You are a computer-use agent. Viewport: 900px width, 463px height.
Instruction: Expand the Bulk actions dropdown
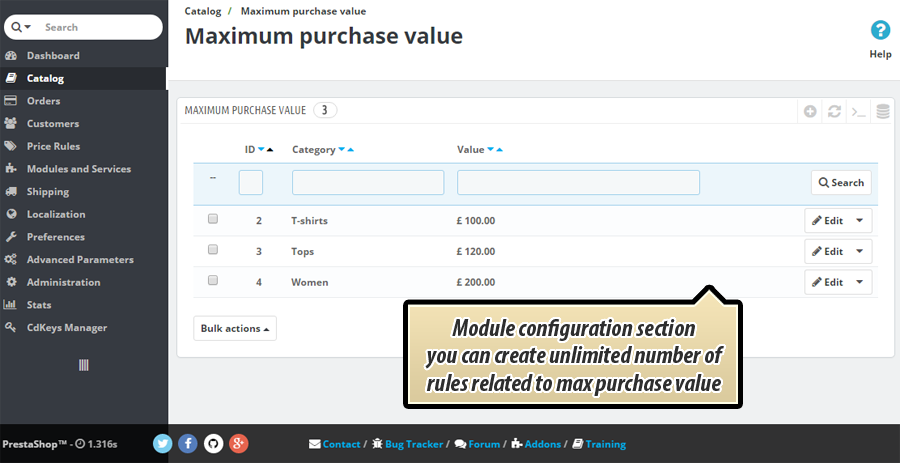pyautogui.click(x=235, y=328)
